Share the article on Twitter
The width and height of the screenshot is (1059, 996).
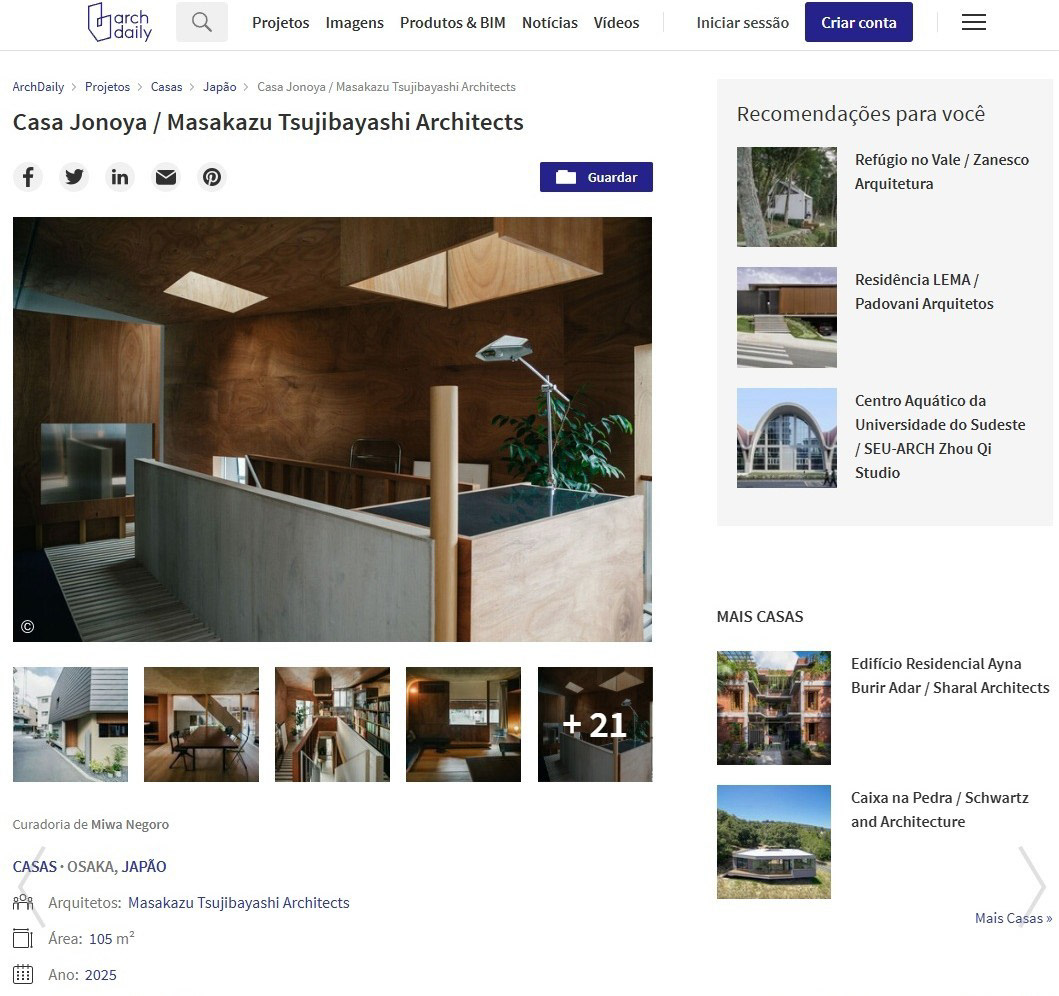click(74, 177)
